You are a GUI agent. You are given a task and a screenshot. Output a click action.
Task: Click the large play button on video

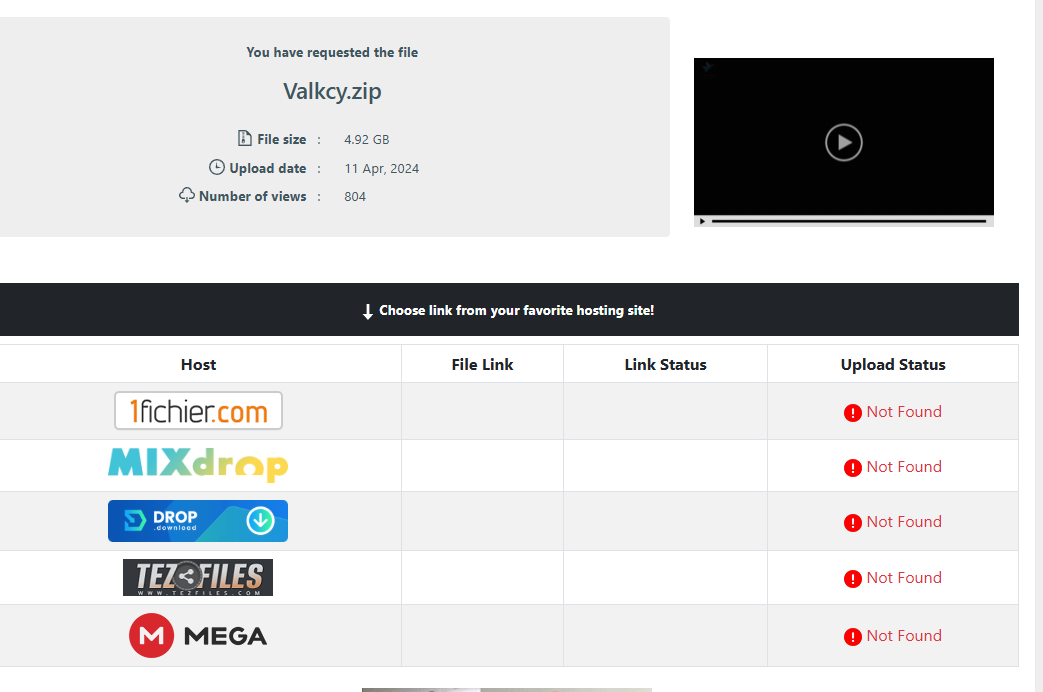(x=843, y=142)
